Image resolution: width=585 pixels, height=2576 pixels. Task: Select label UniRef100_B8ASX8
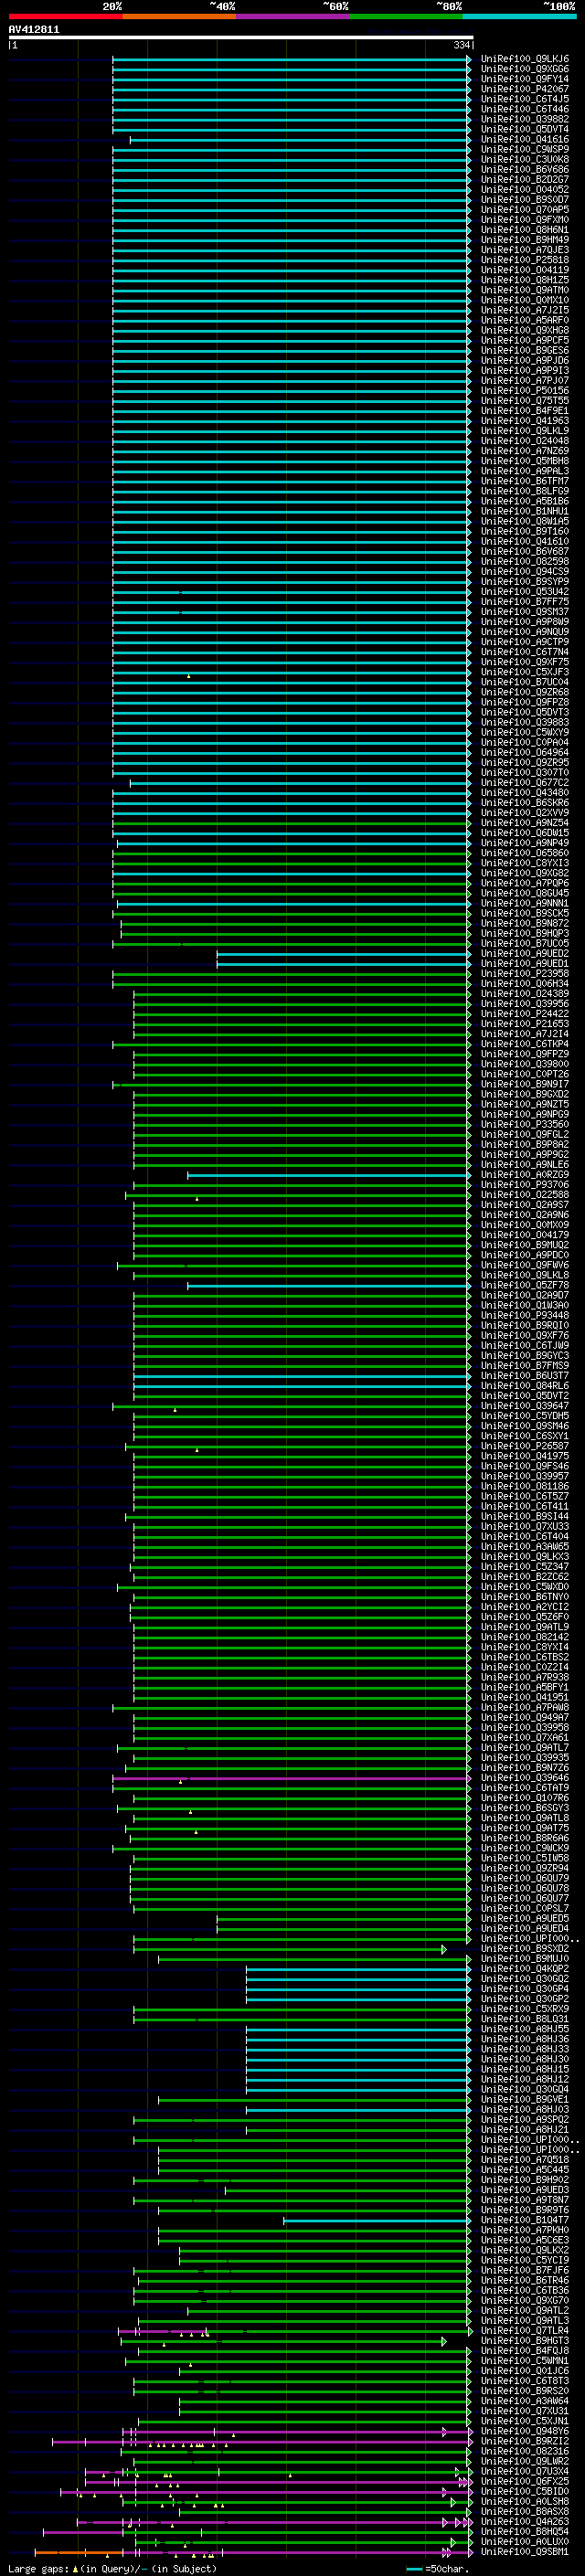(524, 2511)
